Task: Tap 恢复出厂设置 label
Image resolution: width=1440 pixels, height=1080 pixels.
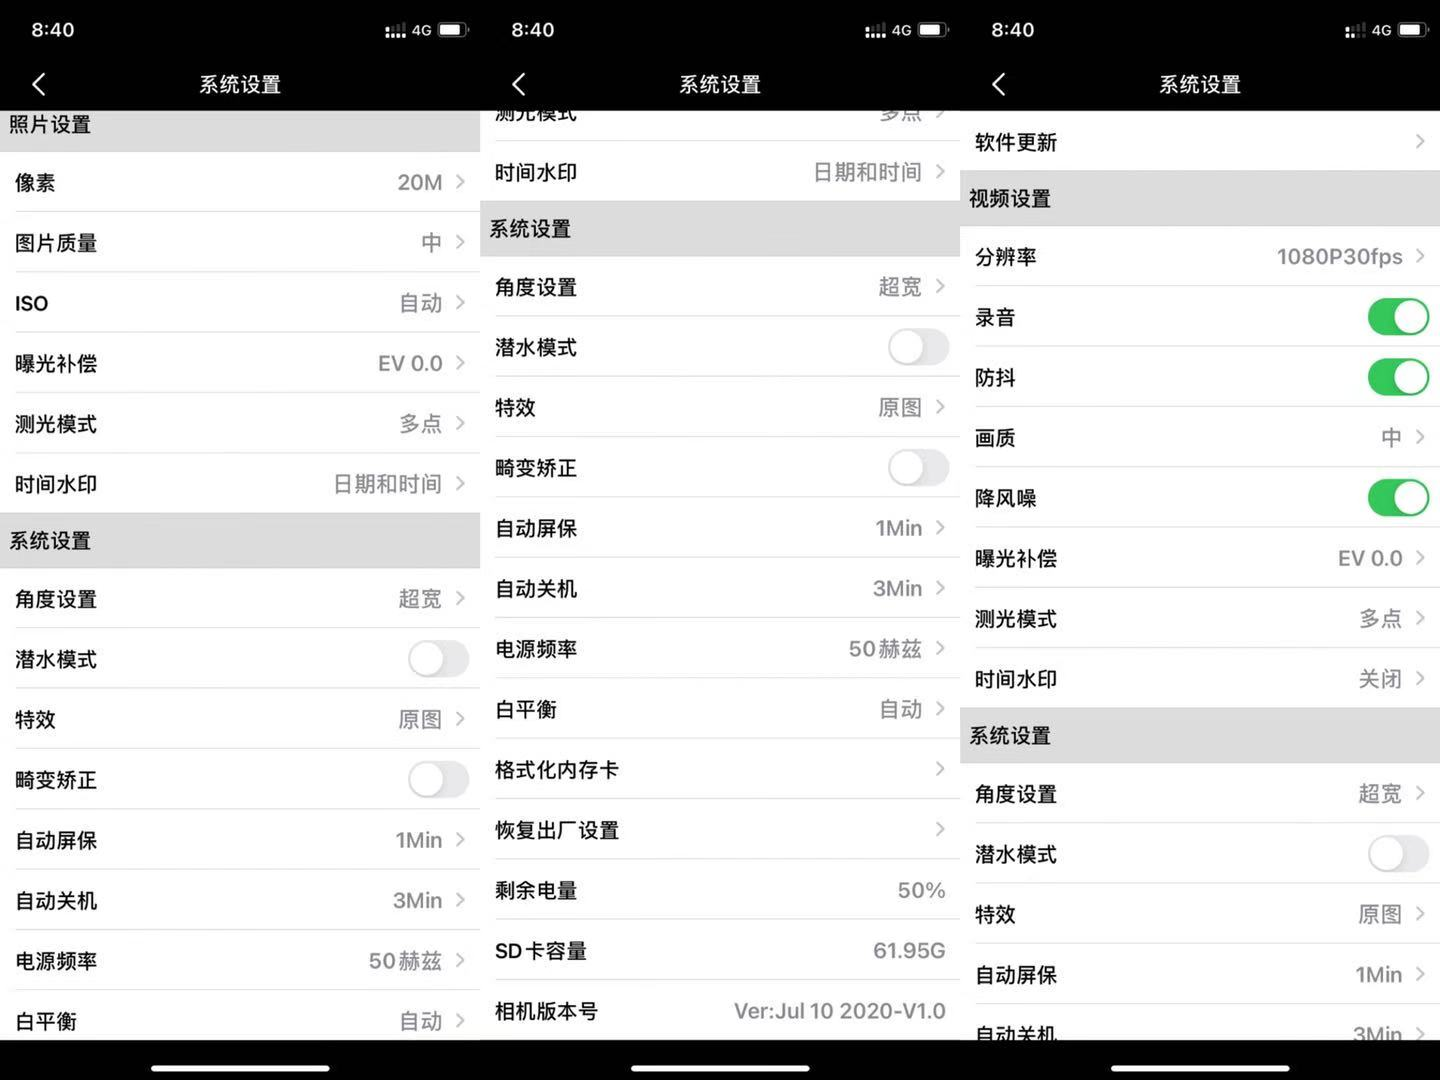Action: [557, 830]
